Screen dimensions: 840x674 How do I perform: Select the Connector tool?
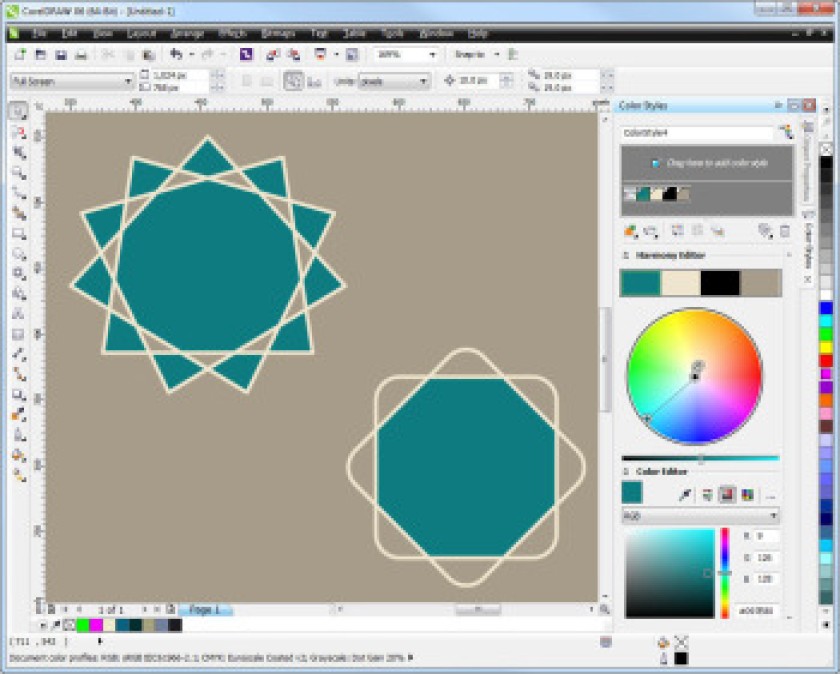pos(19,375)
